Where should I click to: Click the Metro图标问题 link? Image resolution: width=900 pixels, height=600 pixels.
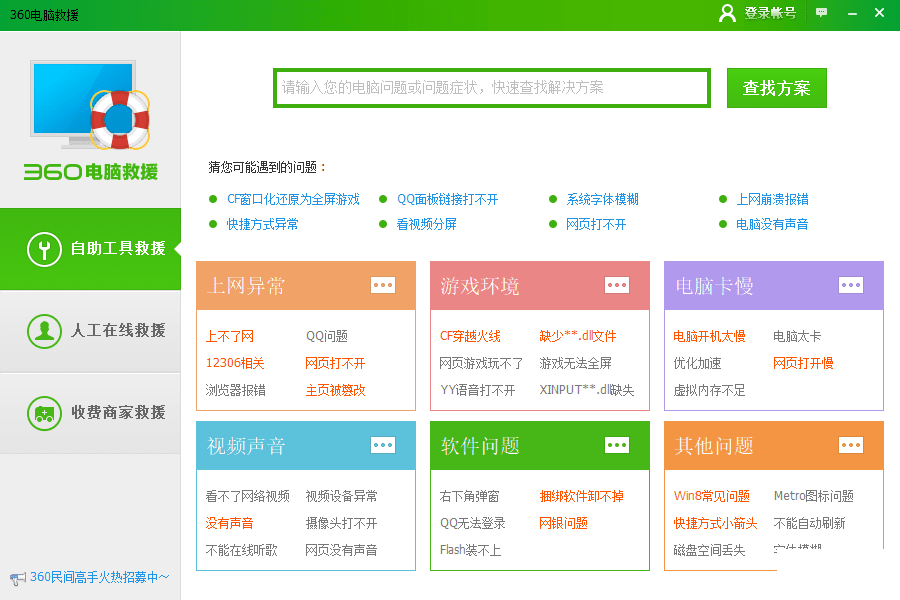813,496
